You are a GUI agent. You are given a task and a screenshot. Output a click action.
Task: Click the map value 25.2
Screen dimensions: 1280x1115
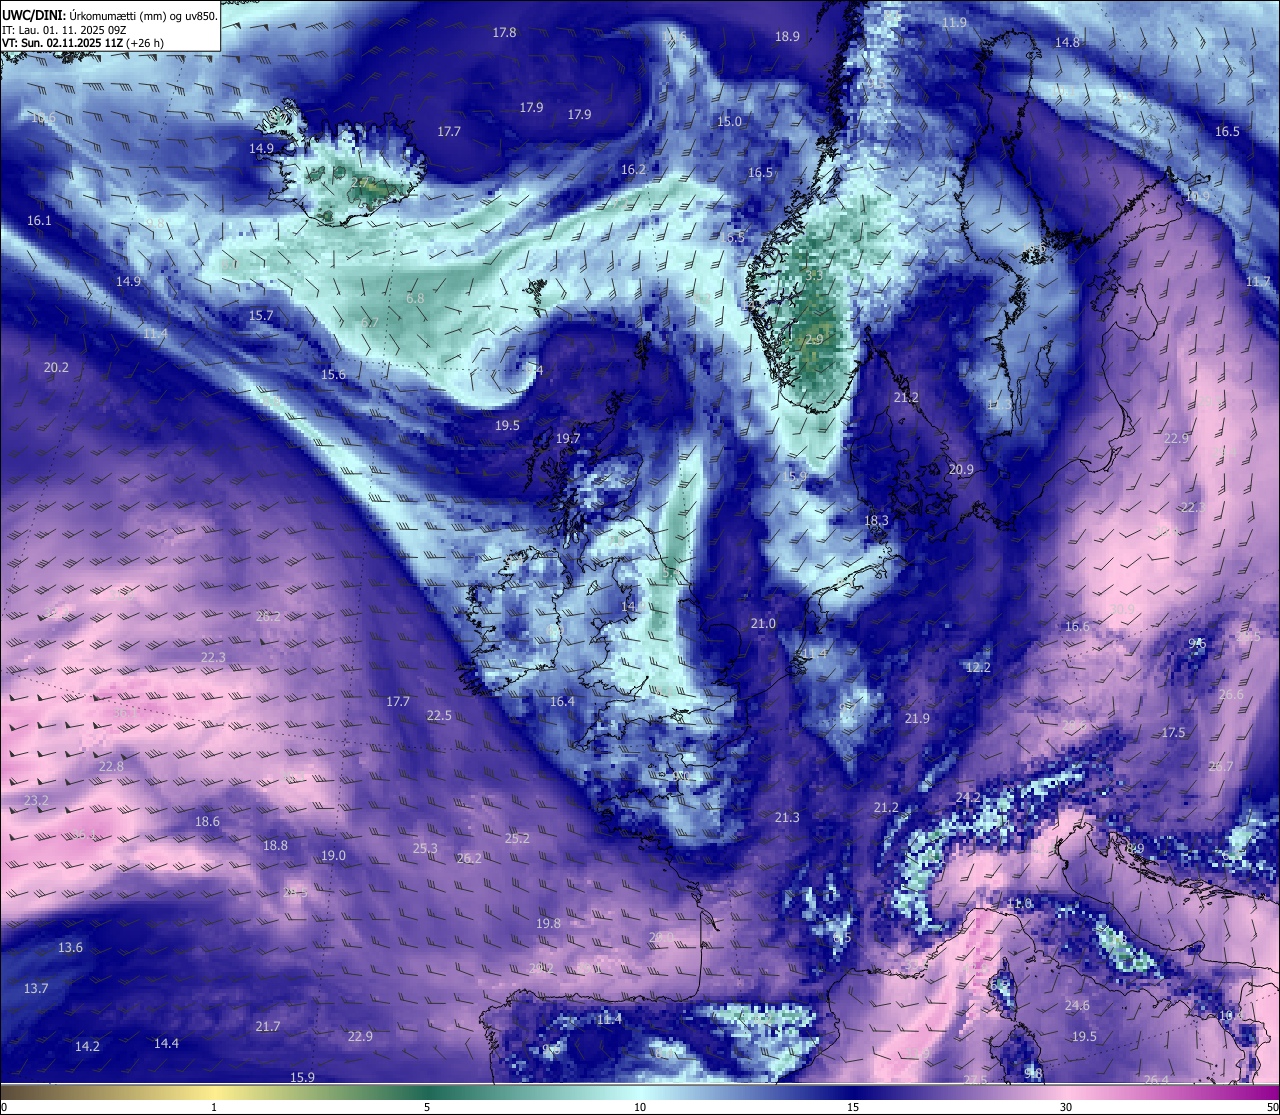coord(517,839)
